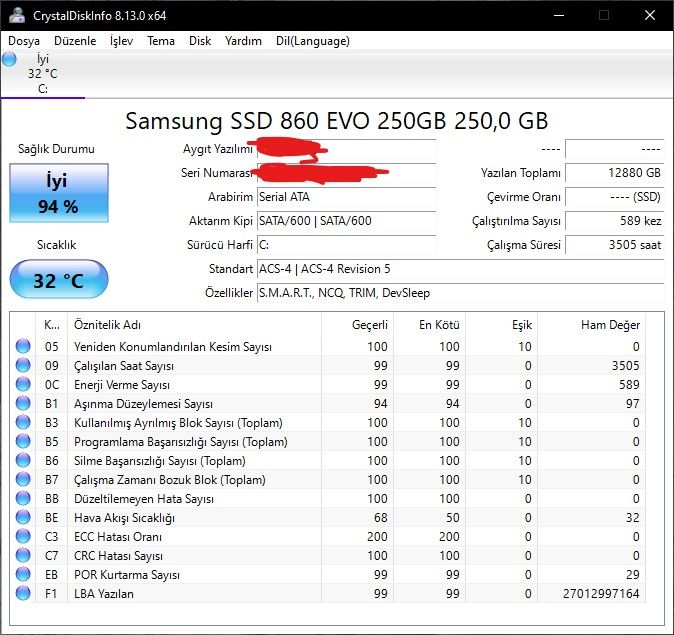Select row Düzeltilemeyen Hata Sayısı
The image size is (674, 635).
[x=328, y=498]
